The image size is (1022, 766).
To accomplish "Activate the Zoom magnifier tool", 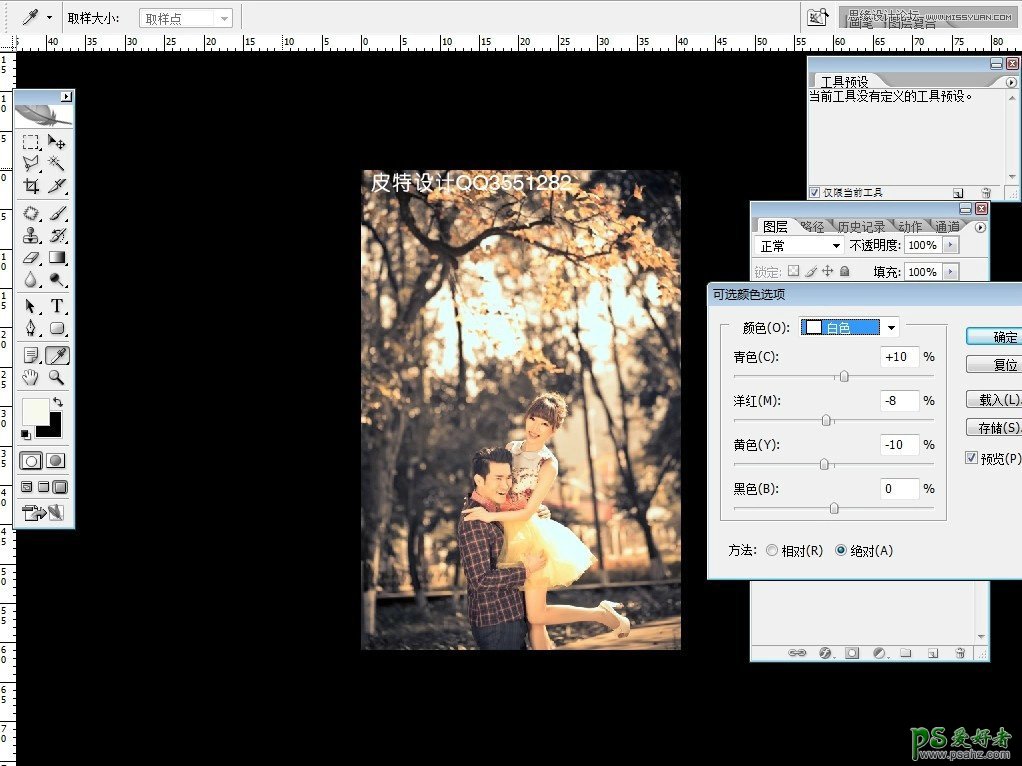I will pos(57,377).
